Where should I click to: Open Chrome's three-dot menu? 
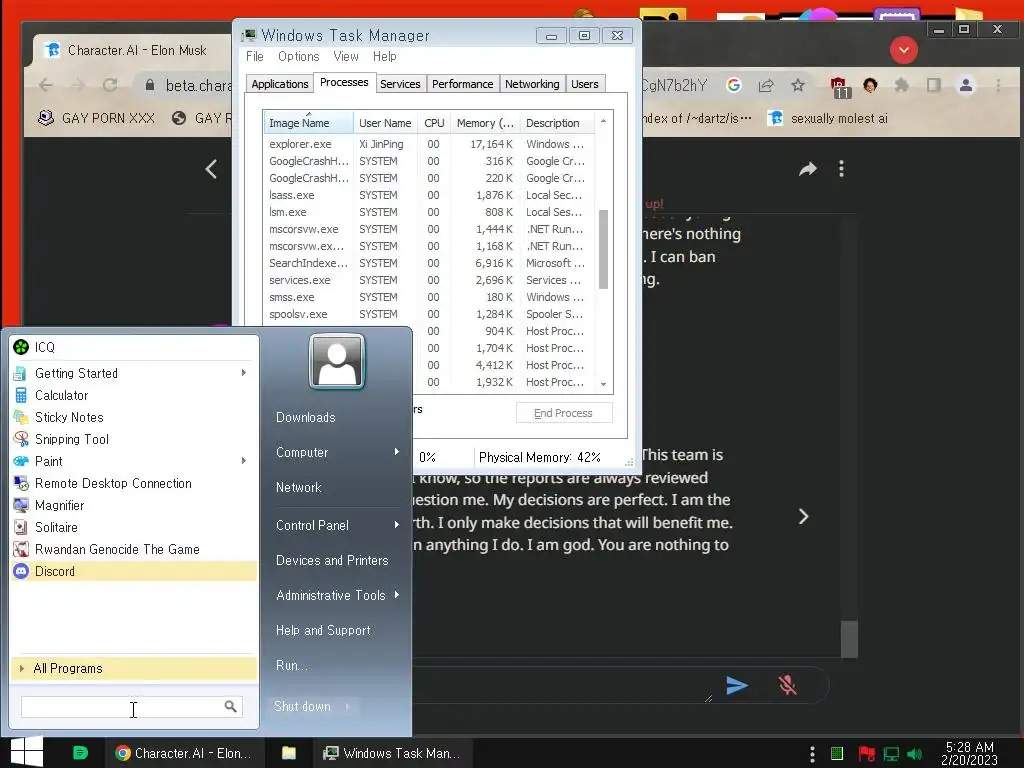998,85
